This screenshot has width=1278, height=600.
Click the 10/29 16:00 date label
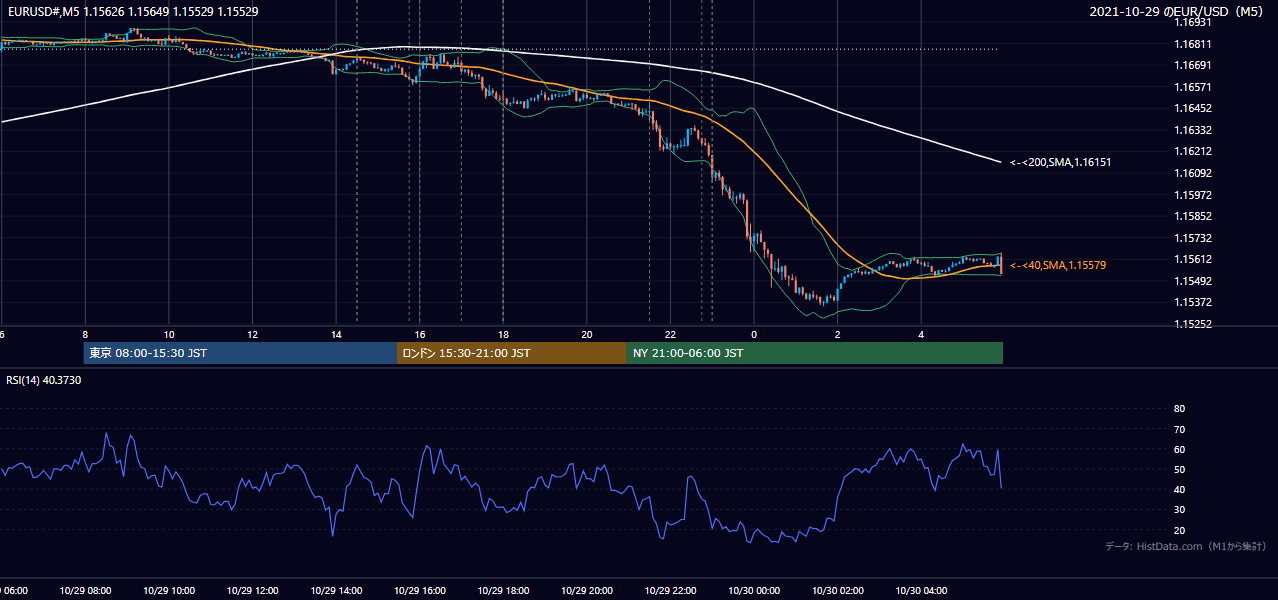tap(420, 591)
